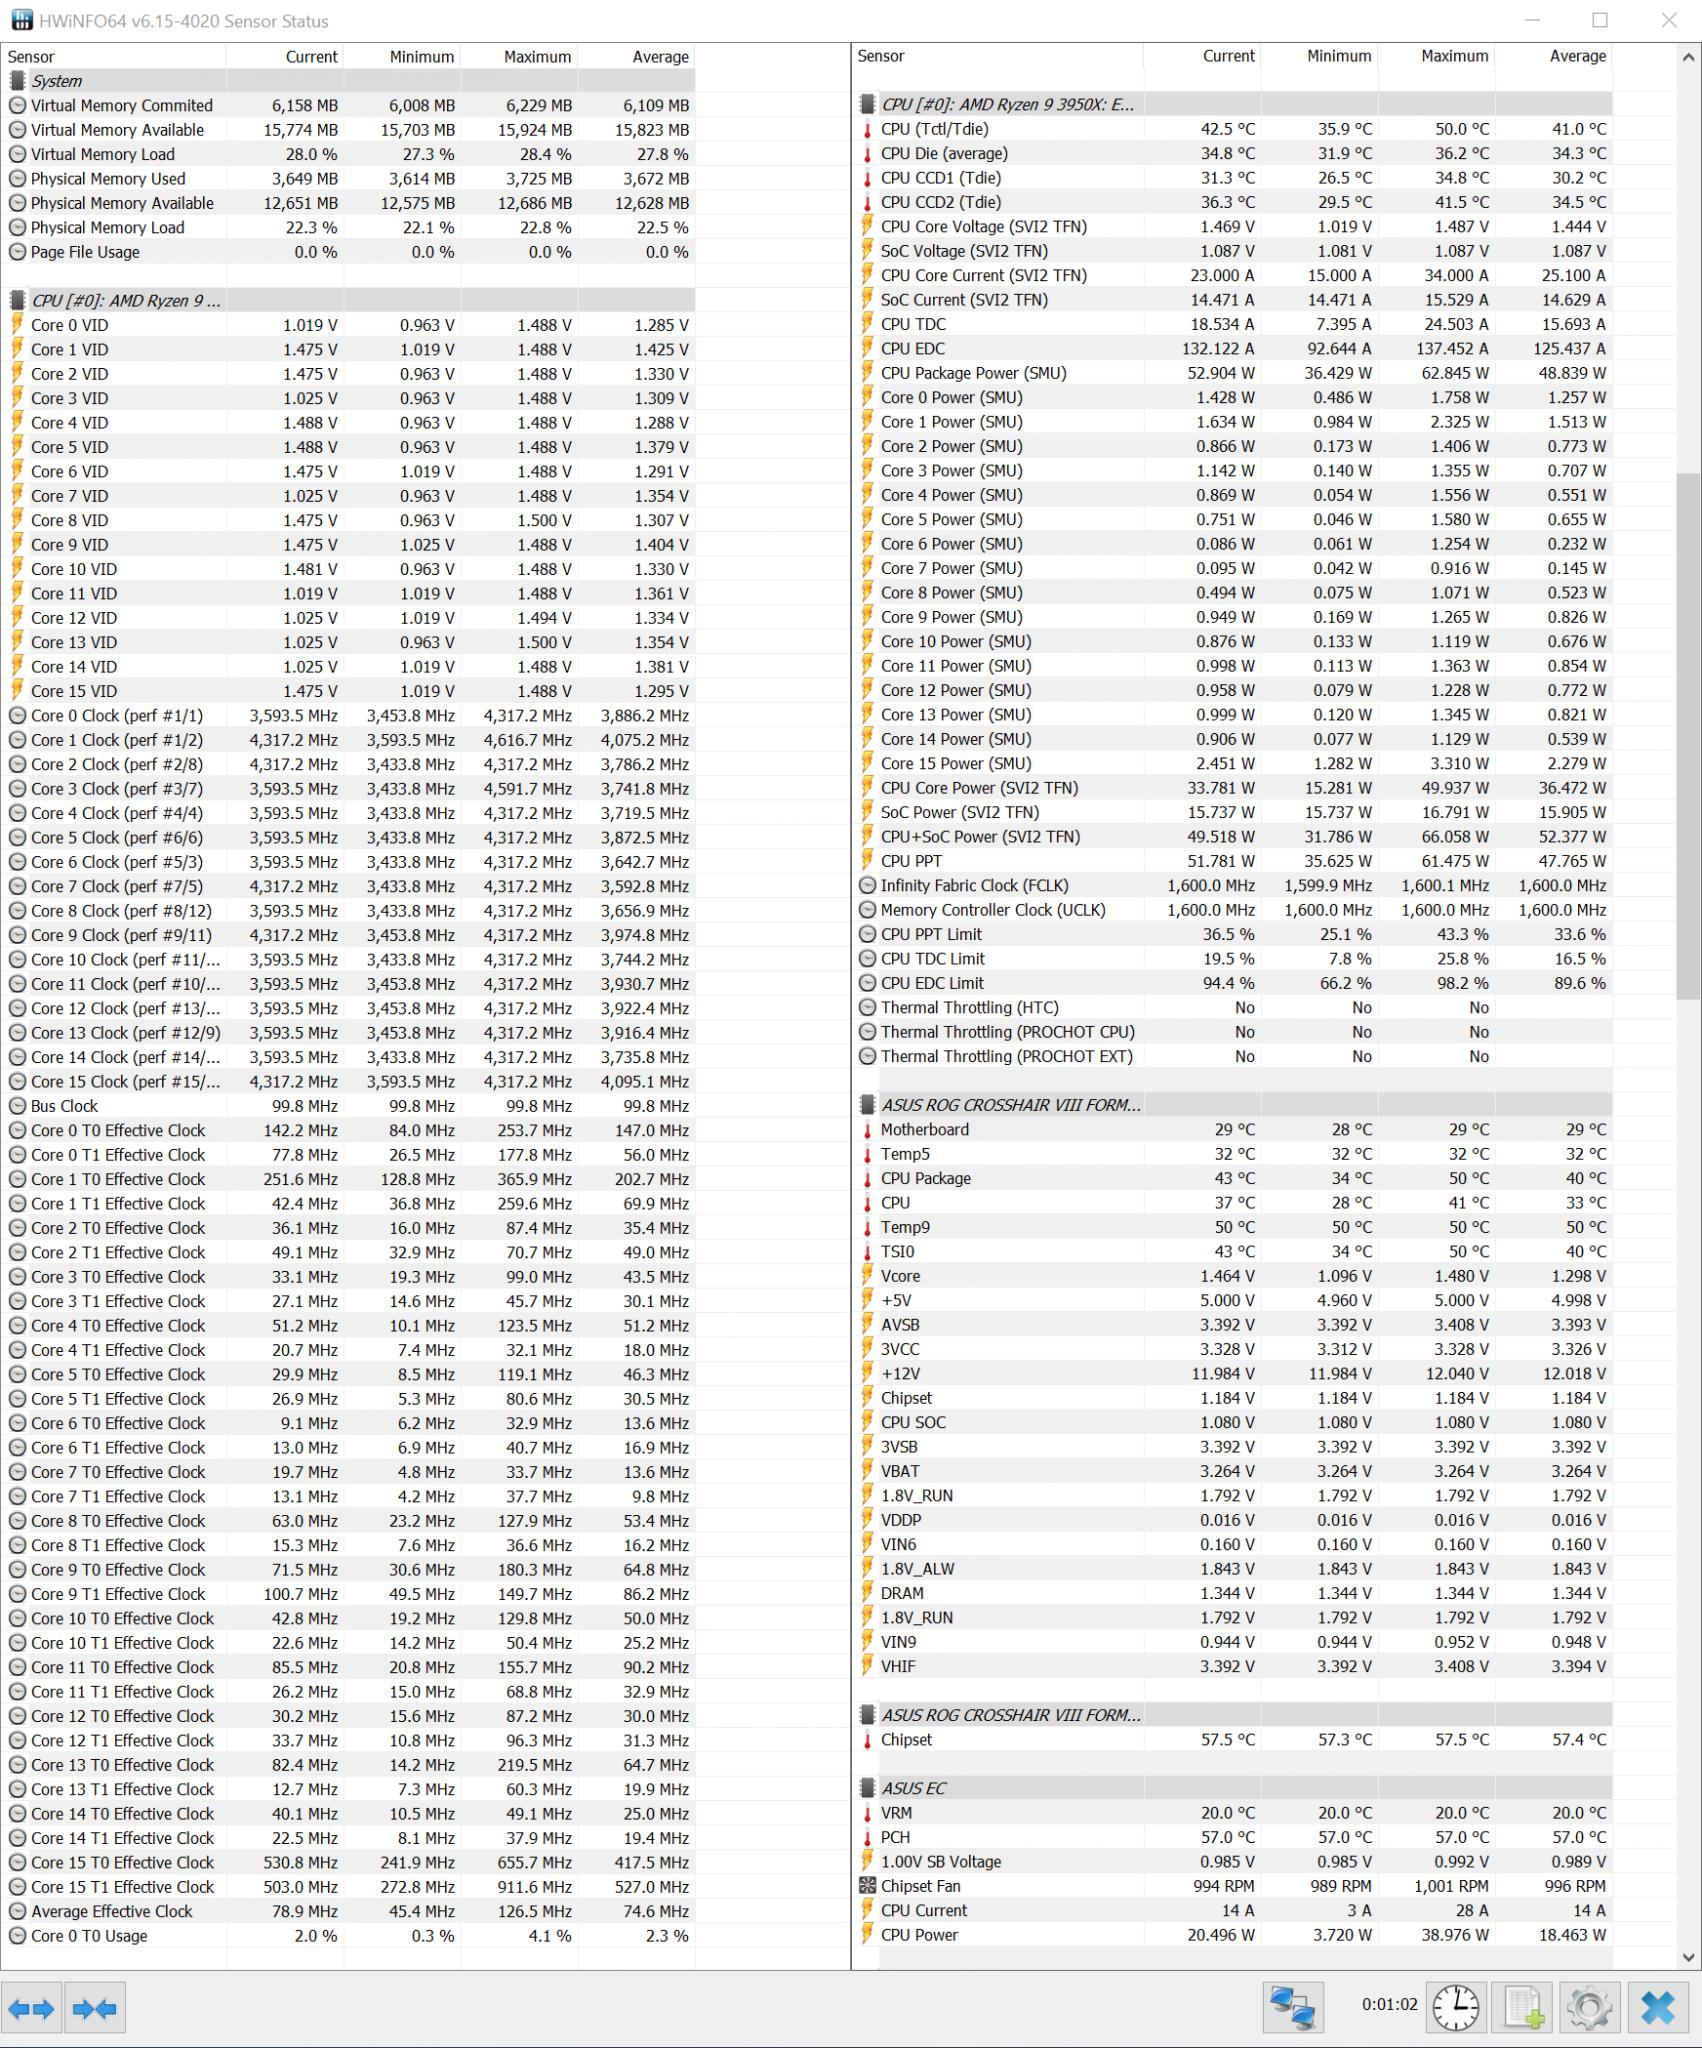Click the 4,616.7 MHz maximum clock value
Image resolution: width=1702 pixels, height=2048 pixels.
pos(527,740)
